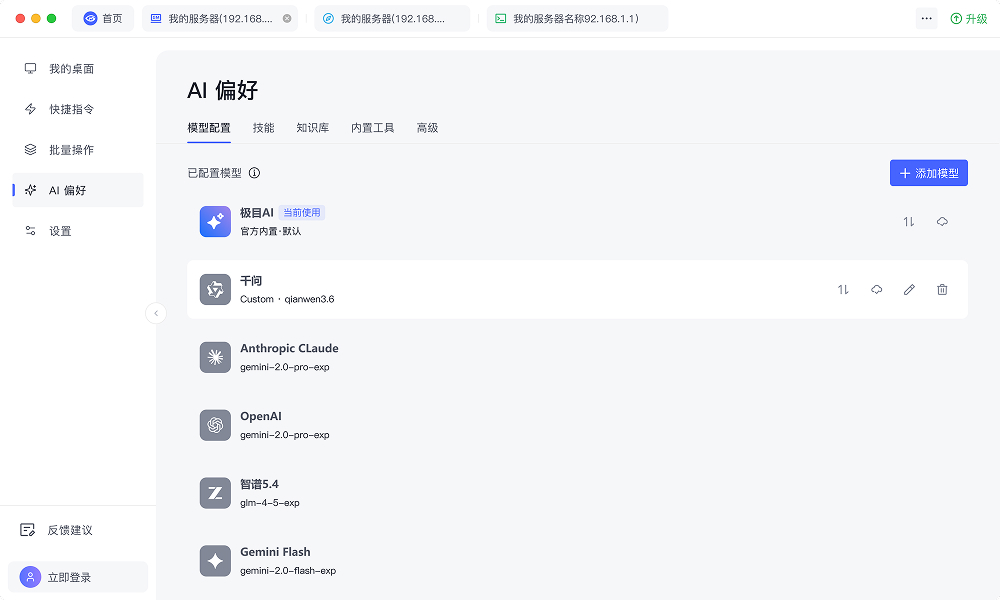Screen dimensions: 1000x600
Task: Collapse the sidebar with chevron button
Action: (x=156, y=313)
